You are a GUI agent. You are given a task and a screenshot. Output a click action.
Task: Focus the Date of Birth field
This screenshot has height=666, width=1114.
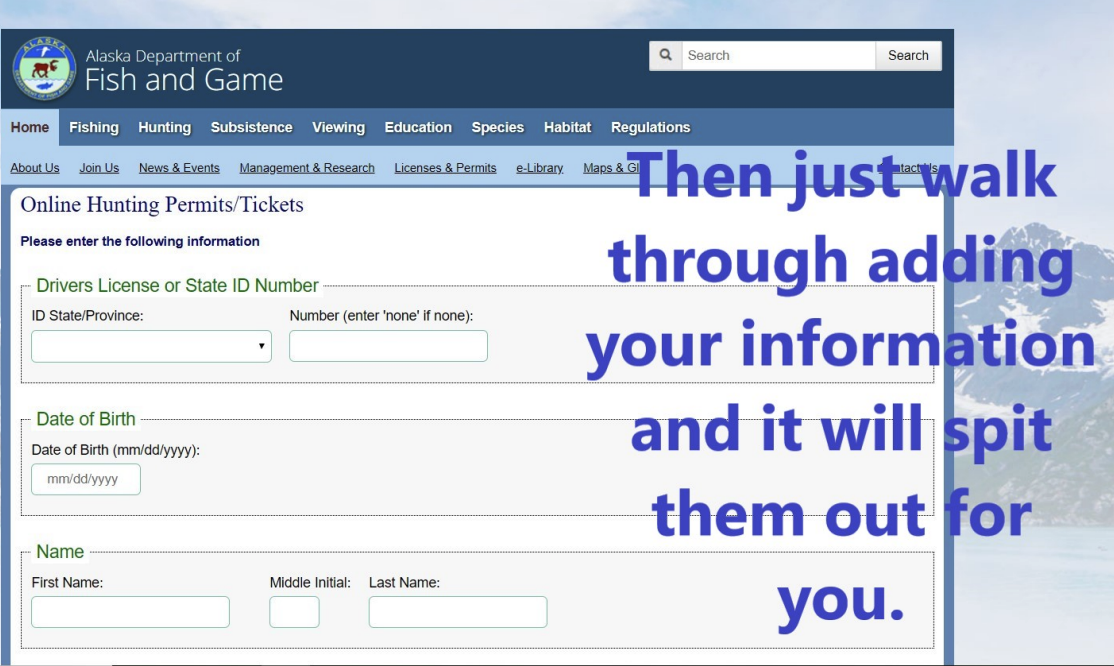point(86,479)
